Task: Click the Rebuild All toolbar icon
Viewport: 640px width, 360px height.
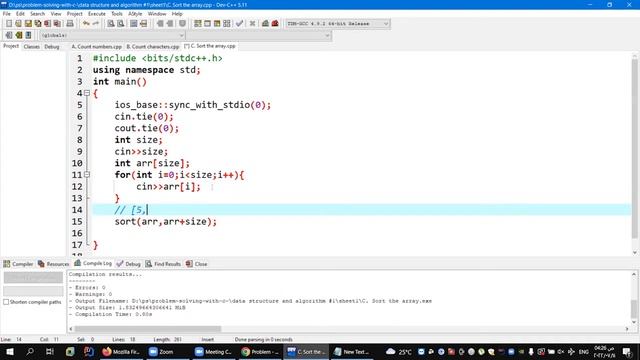Action: tap(227, 24)
